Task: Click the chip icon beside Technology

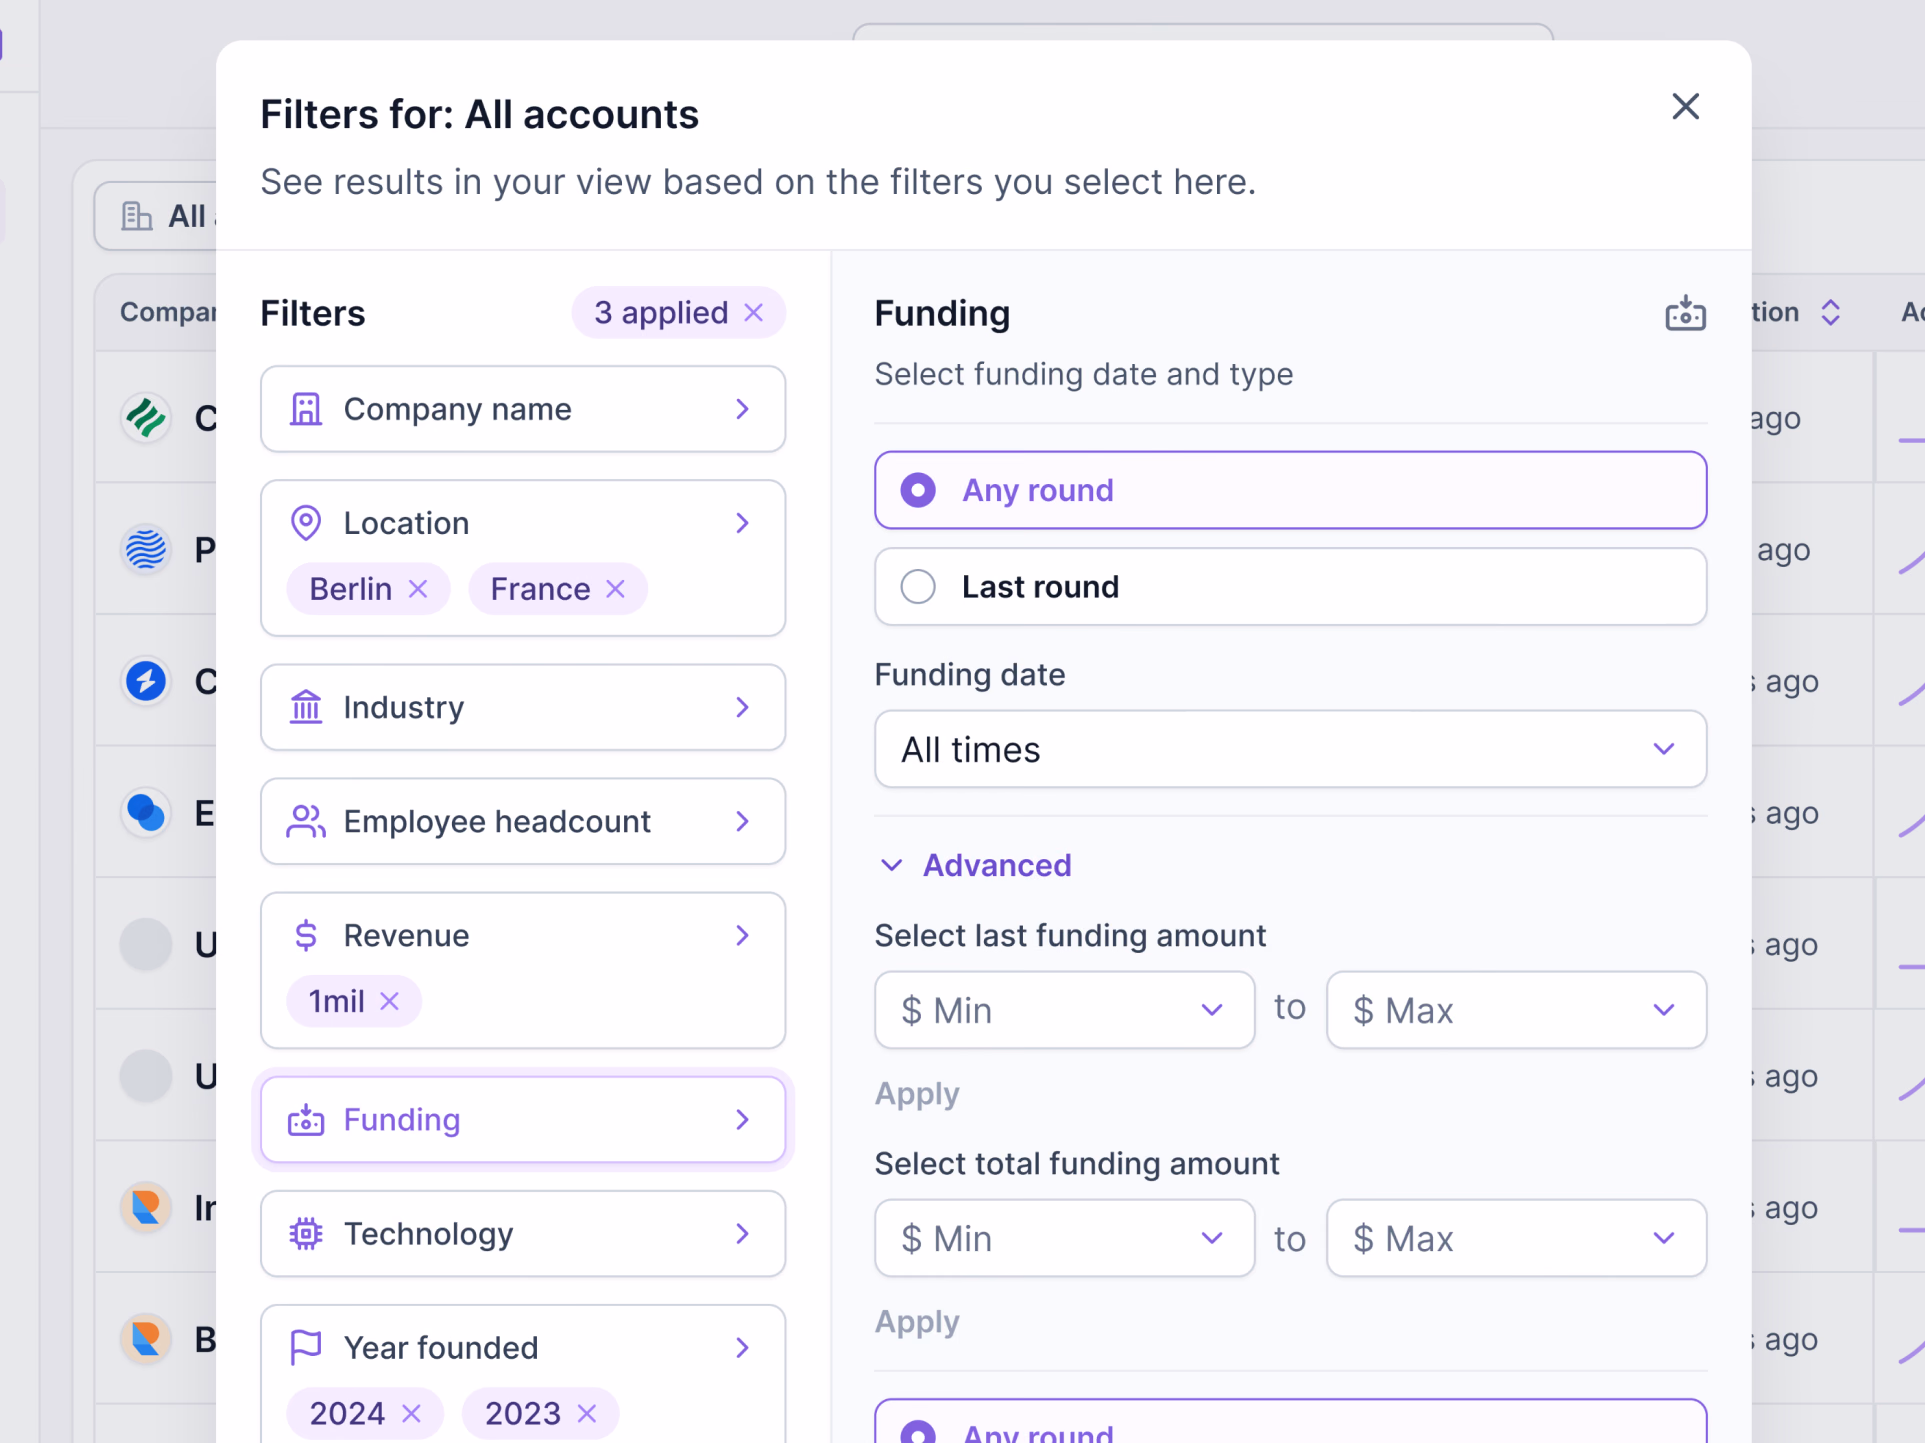Action: tap(306, 1233)
